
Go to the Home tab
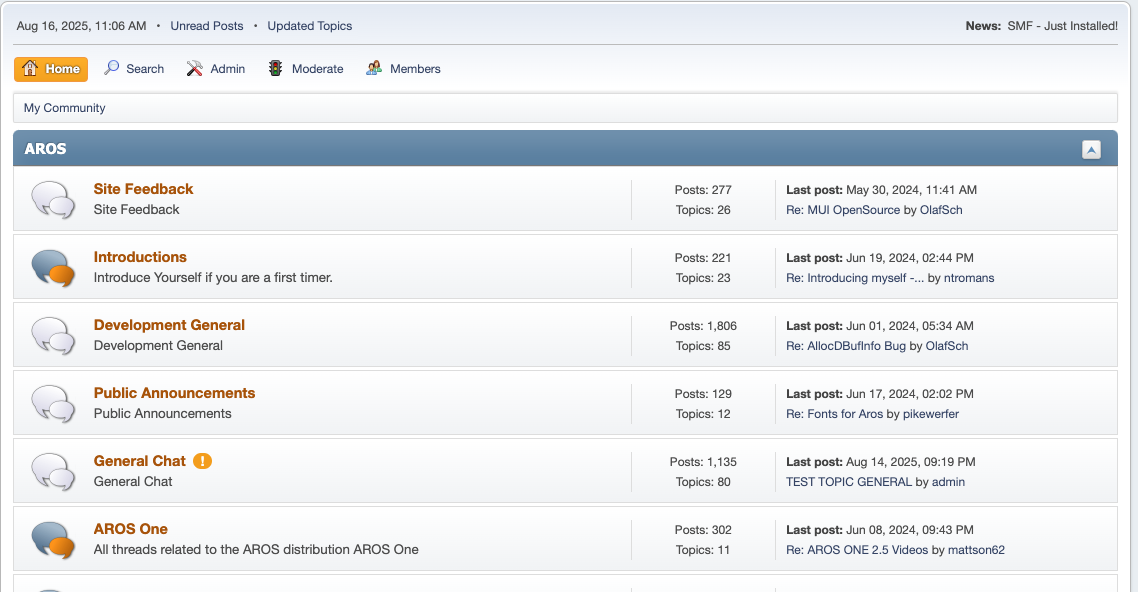click(x=51, y=69)
